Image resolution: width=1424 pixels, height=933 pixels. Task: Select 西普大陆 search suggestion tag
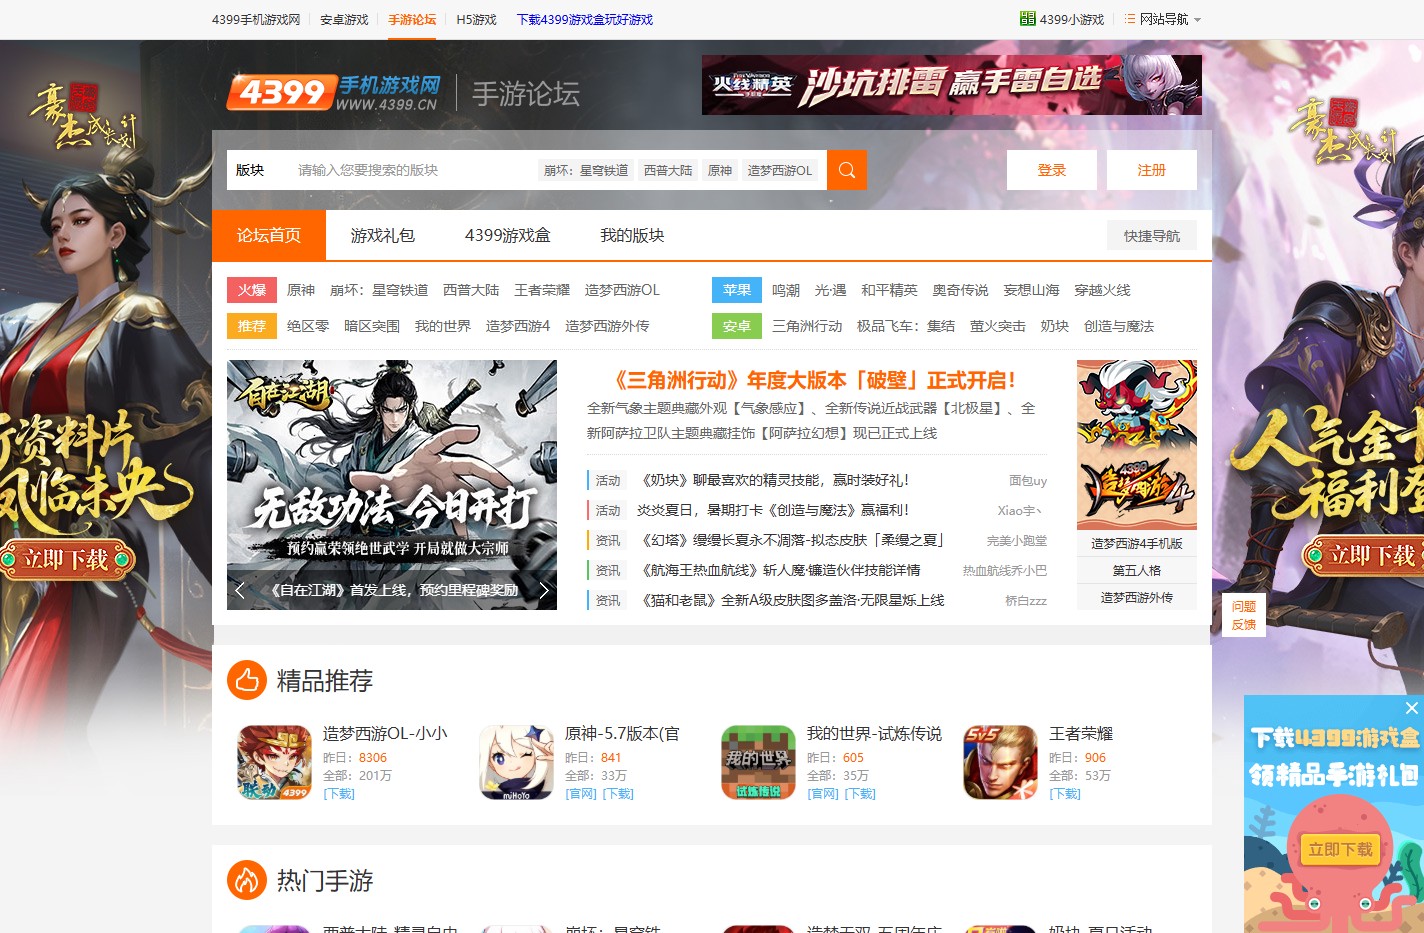pyautogui.click(x=668, y=170)
